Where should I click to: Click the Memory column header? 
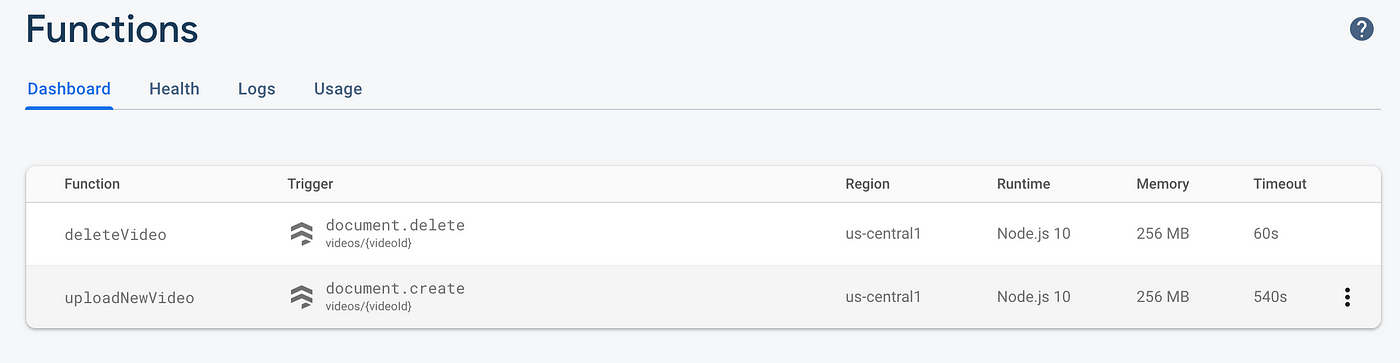1162,184
